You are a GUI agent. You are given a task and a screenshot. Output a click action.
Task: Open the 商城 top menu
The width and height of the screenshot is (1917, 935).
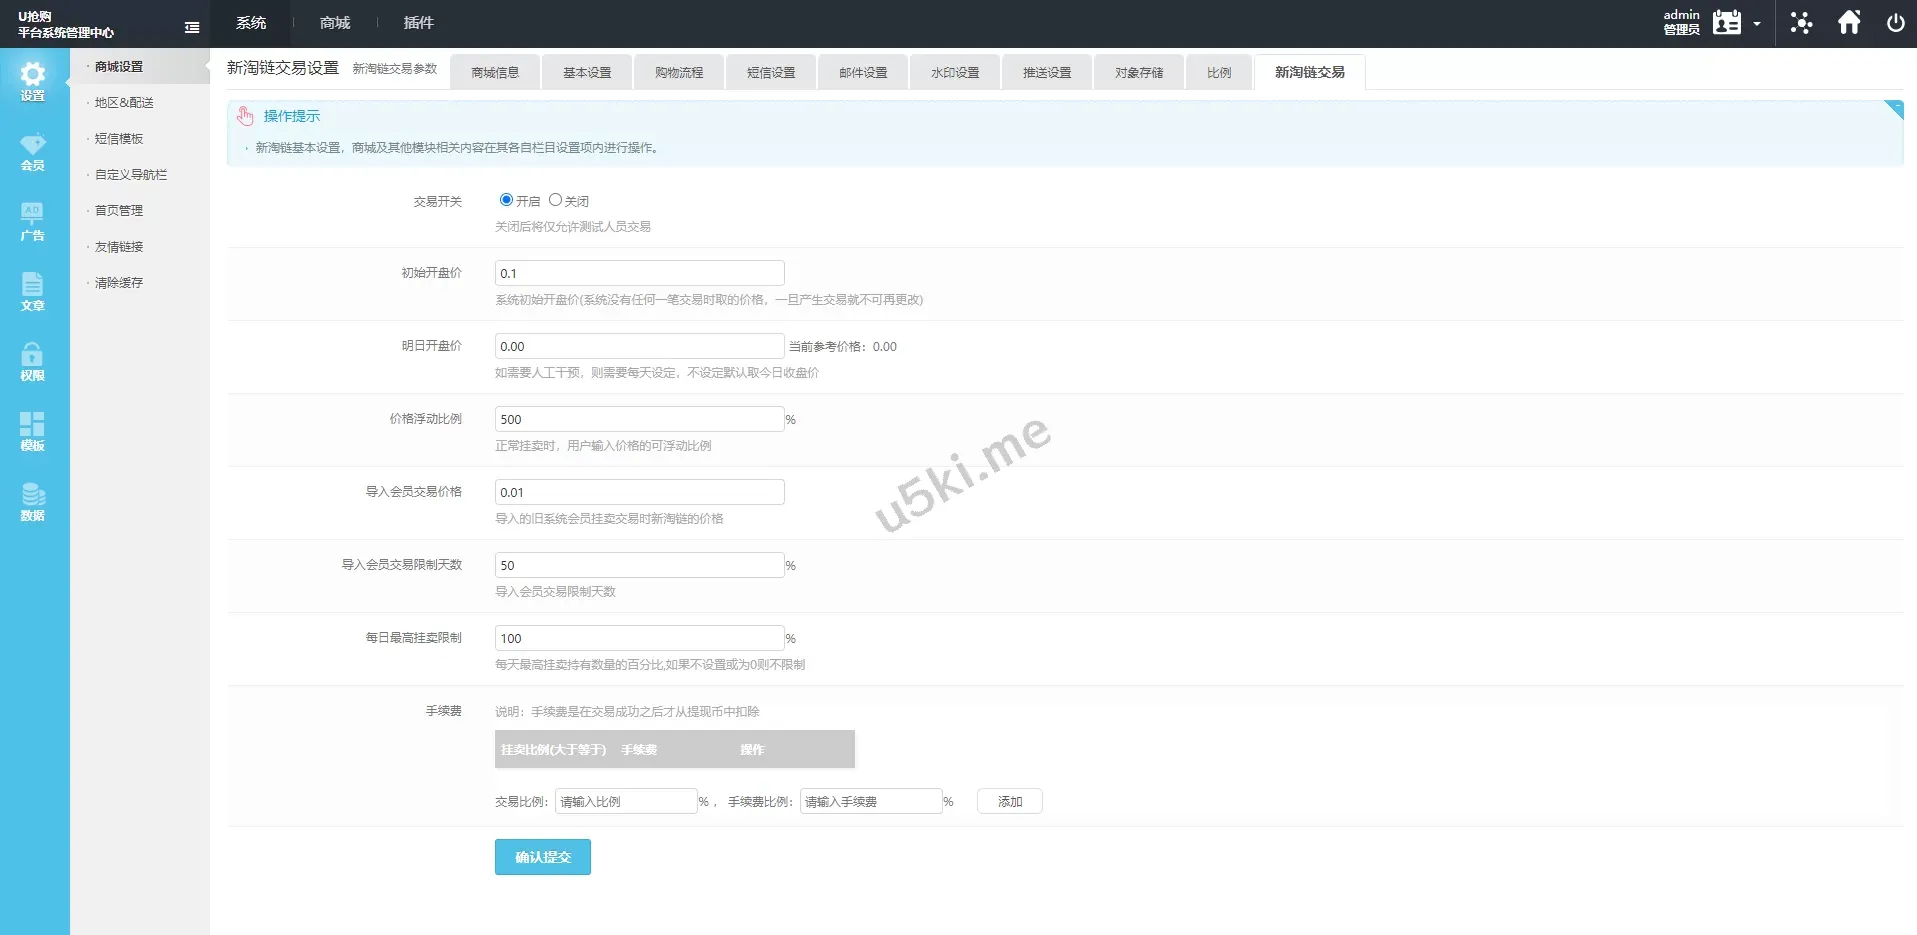click(335, 23)
